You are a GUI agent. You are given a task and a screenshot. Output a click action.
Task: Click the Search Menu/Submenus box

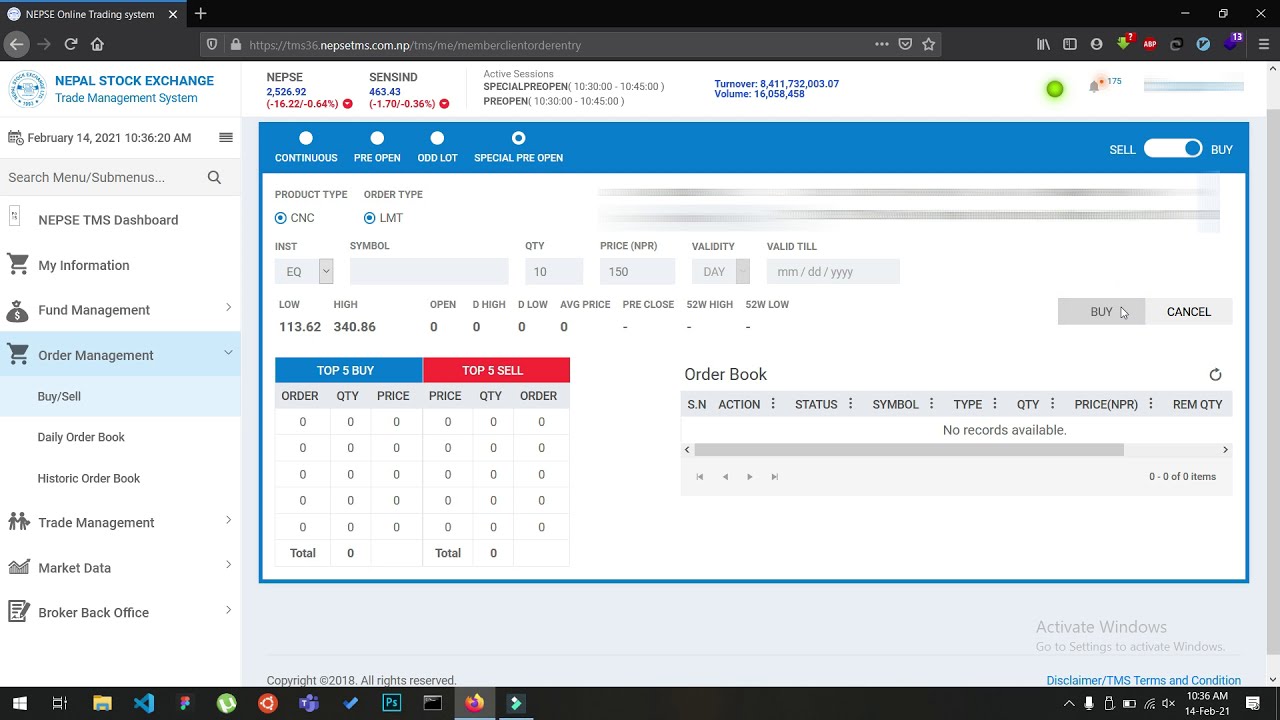point(100,177)
